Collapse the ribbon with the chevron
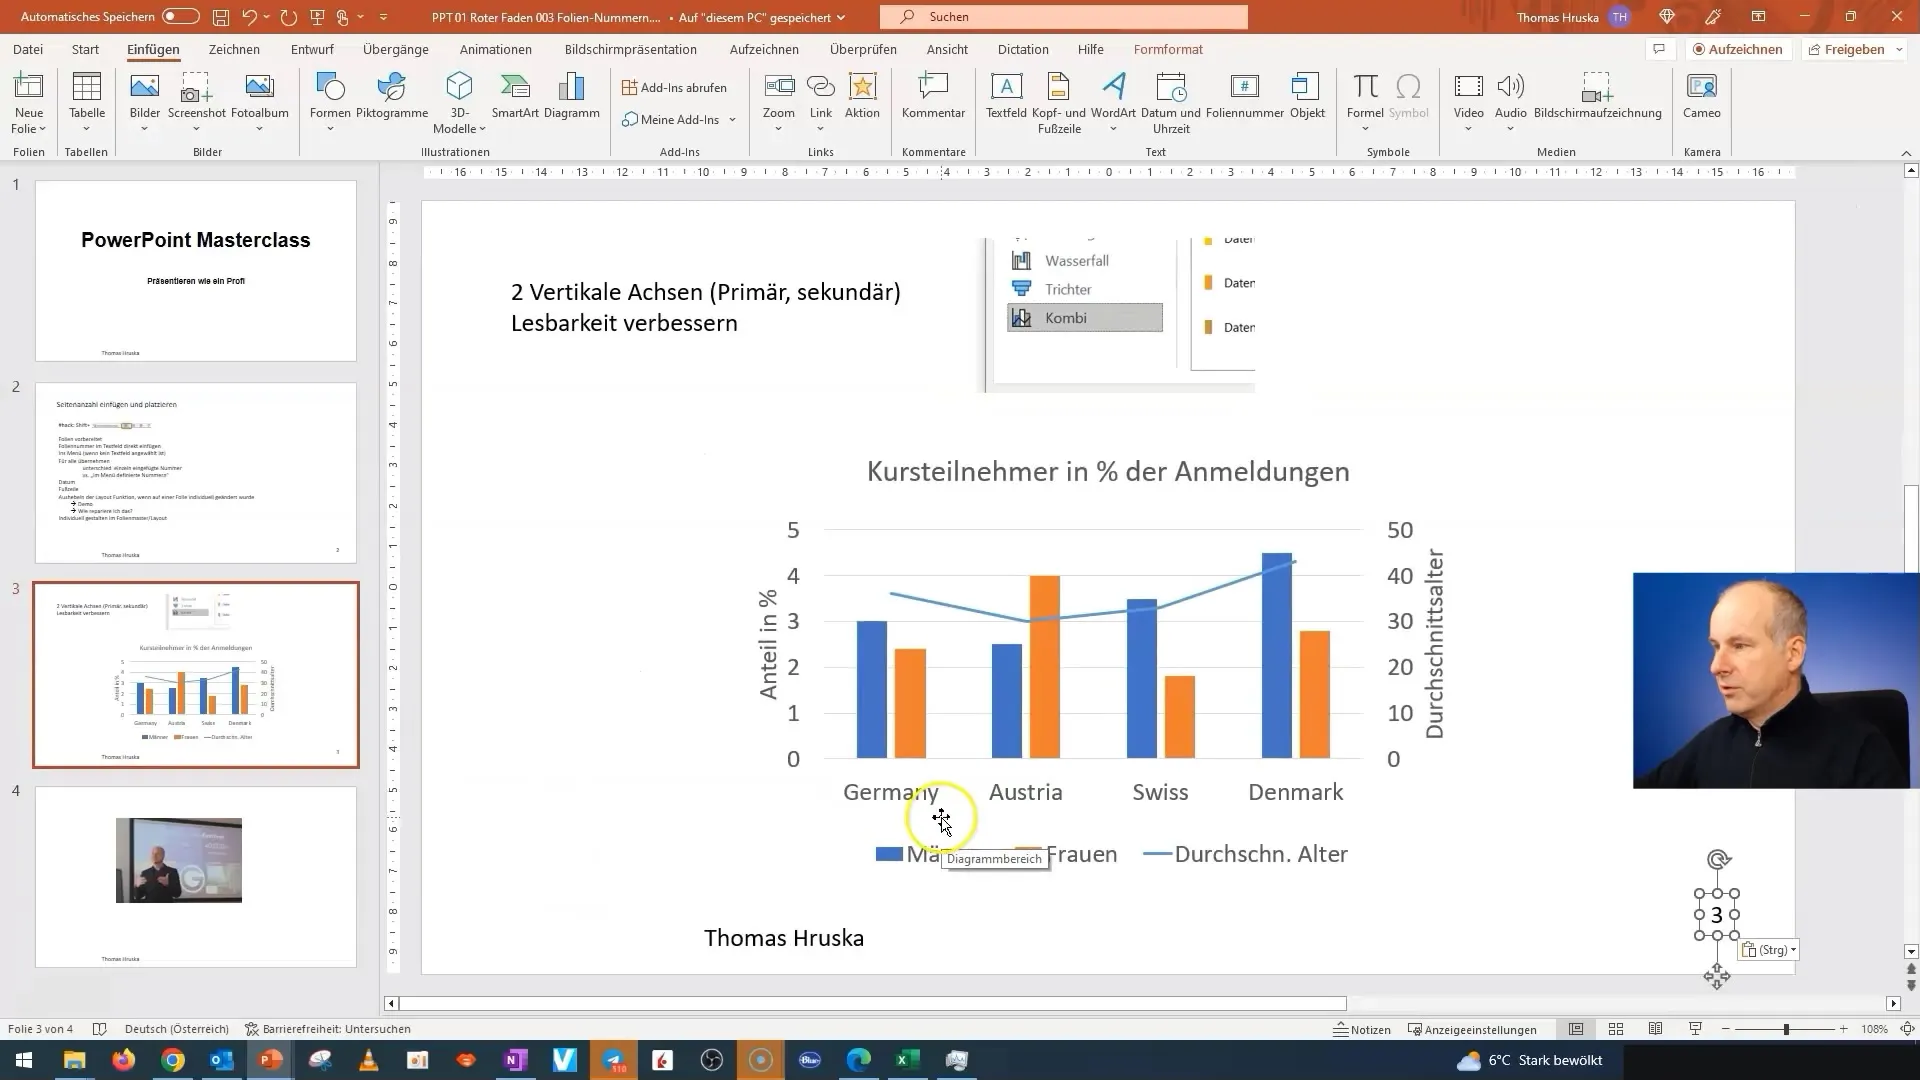Image resolution: width=1920 pixels, height=1080 pixels. (x=1905, y=153)
